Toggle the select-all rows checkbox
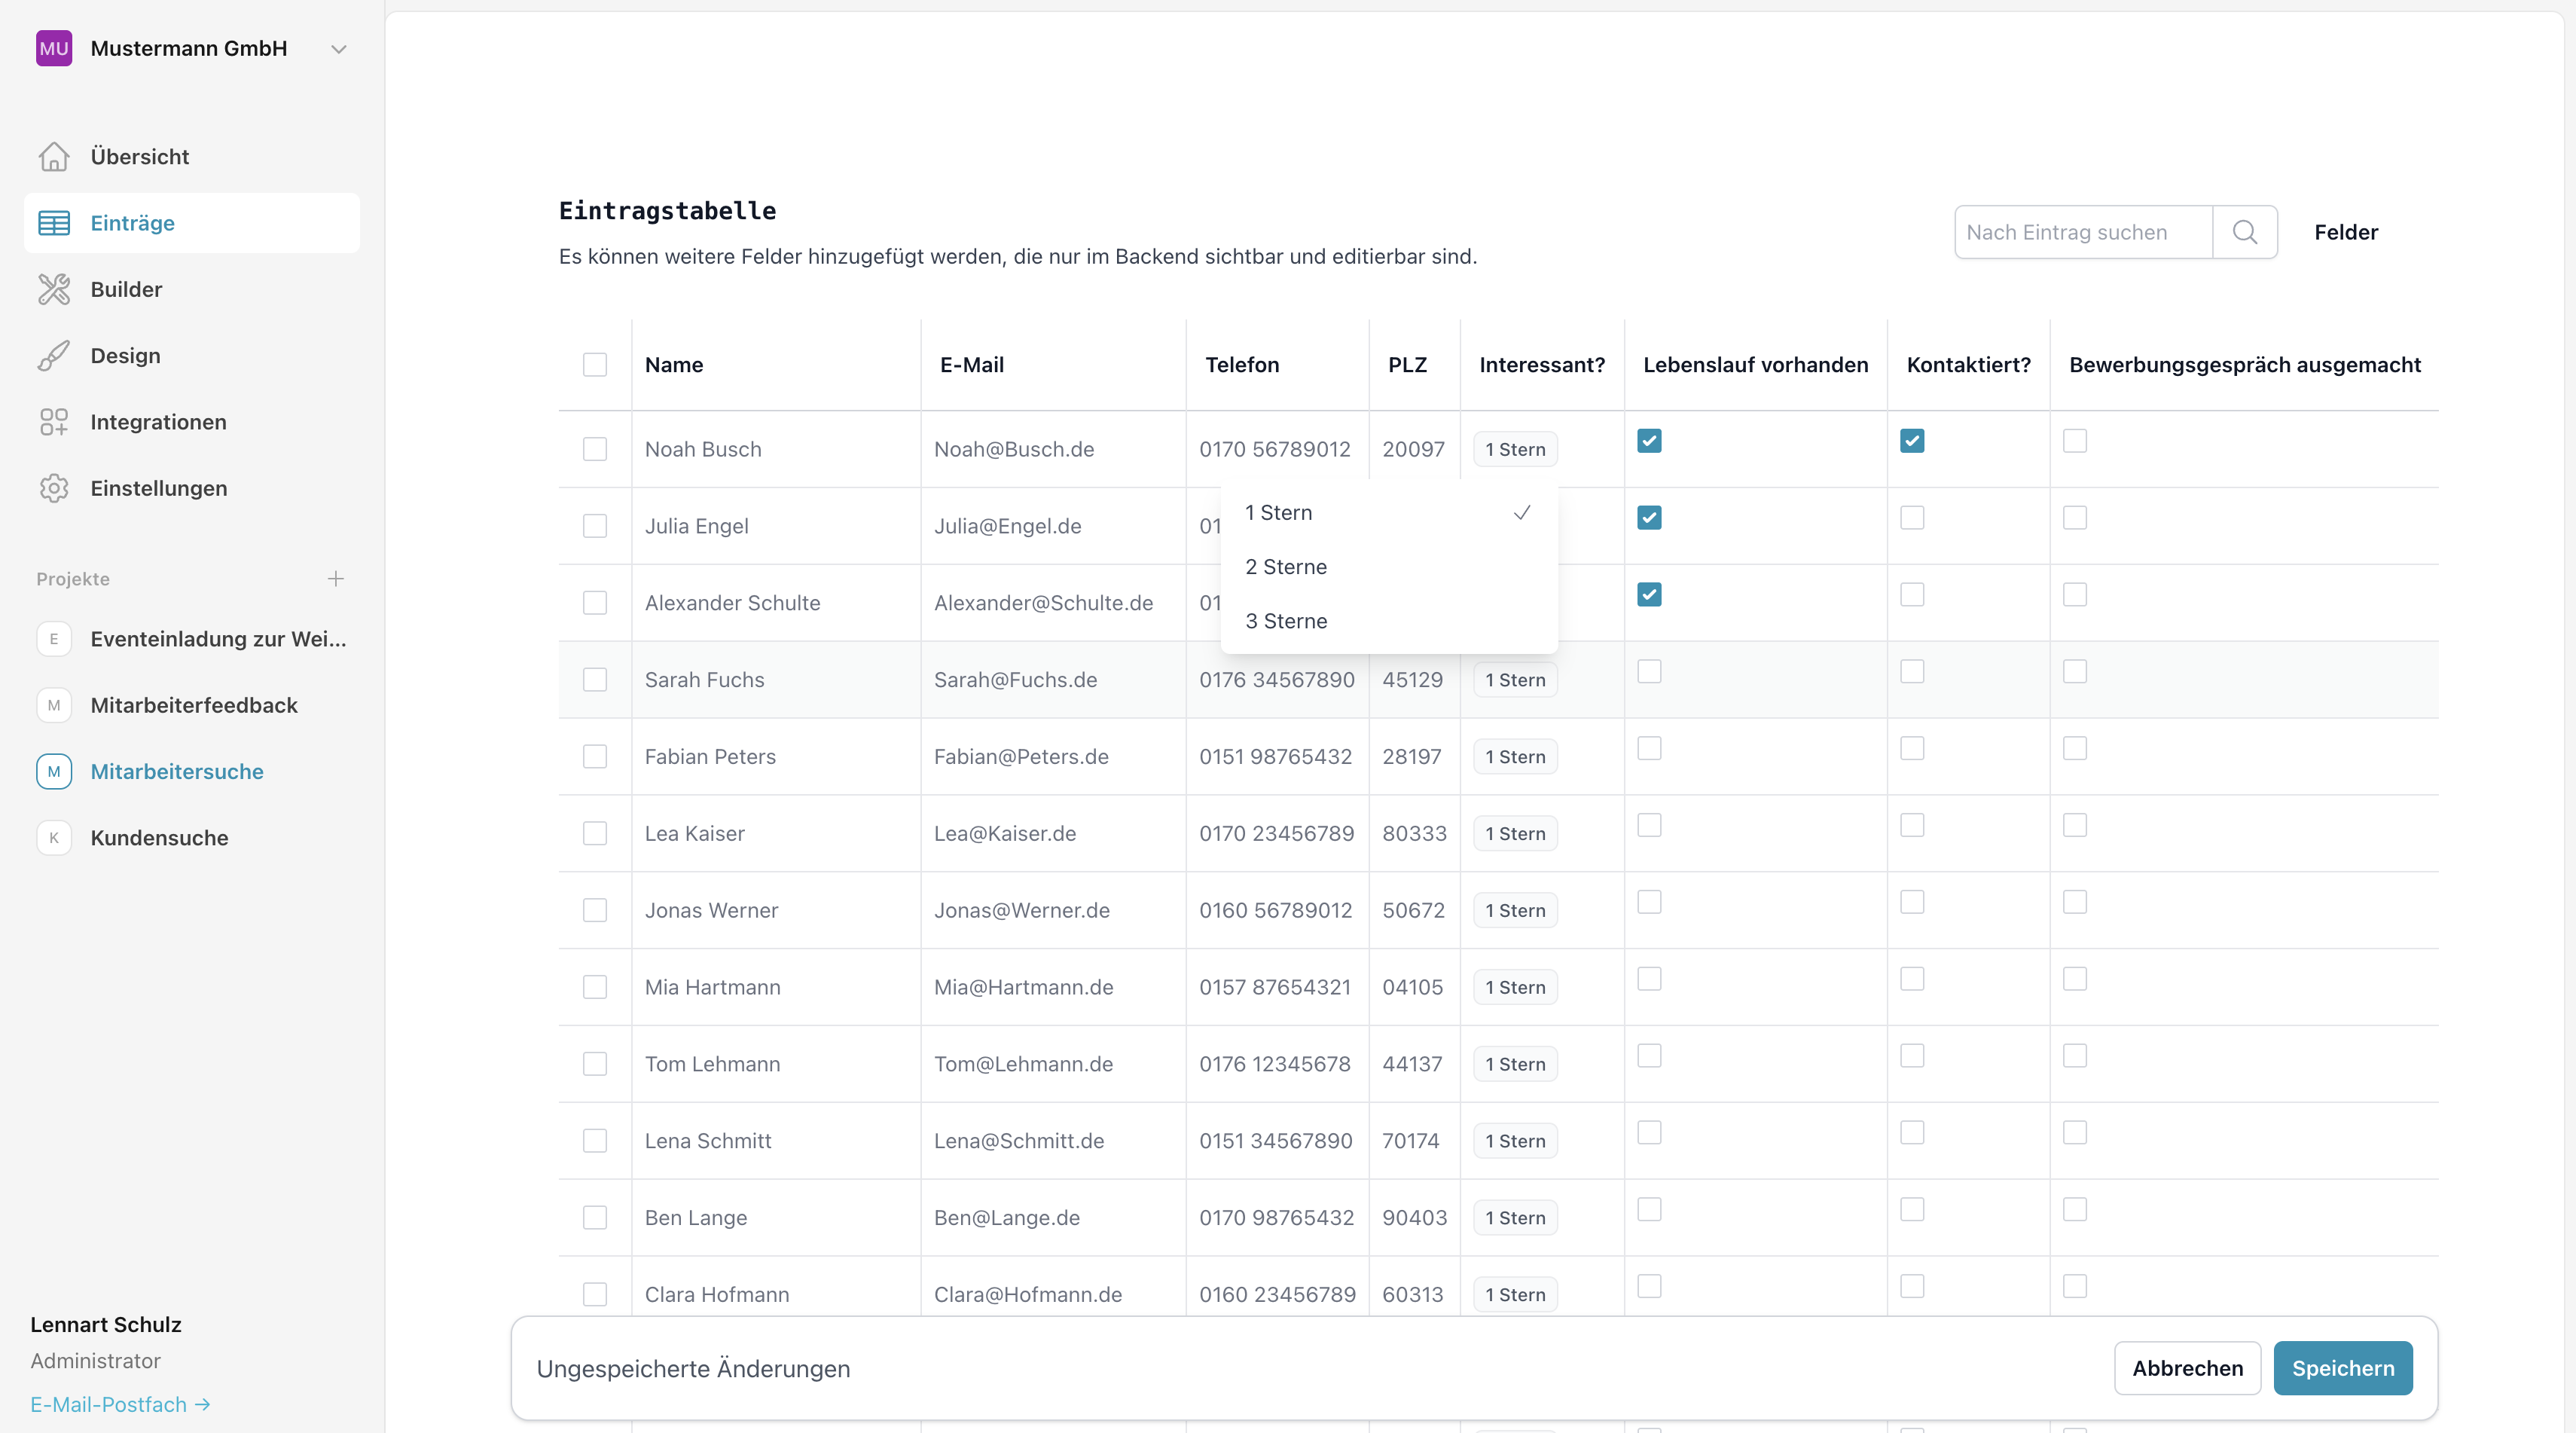This screenshot has width=2576, height=1433. (594, 364)
